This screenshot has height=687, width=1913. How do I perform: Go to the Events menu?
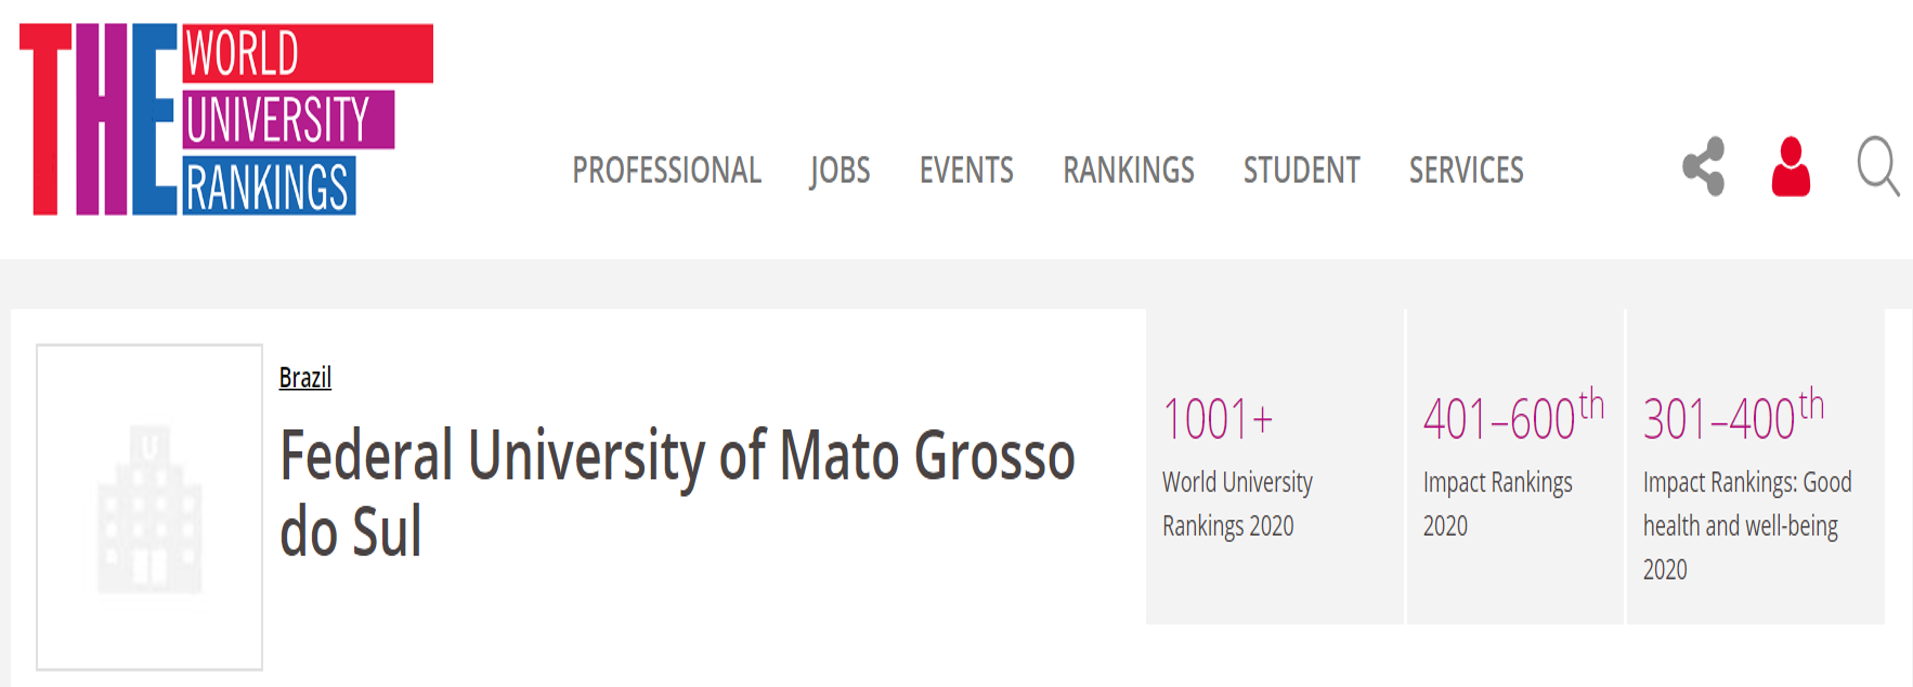[x=966, y=171]
